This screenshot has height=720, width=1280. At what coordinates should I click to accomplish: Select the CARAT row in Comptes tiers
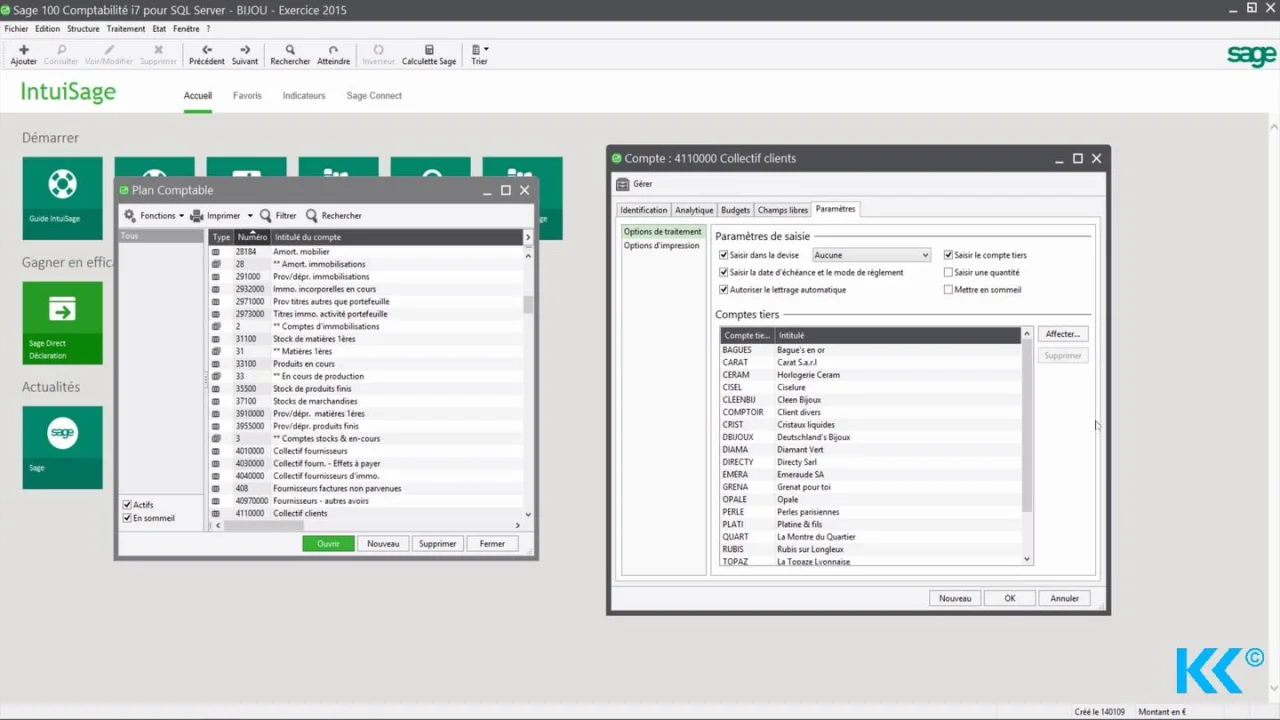[870, 362]
